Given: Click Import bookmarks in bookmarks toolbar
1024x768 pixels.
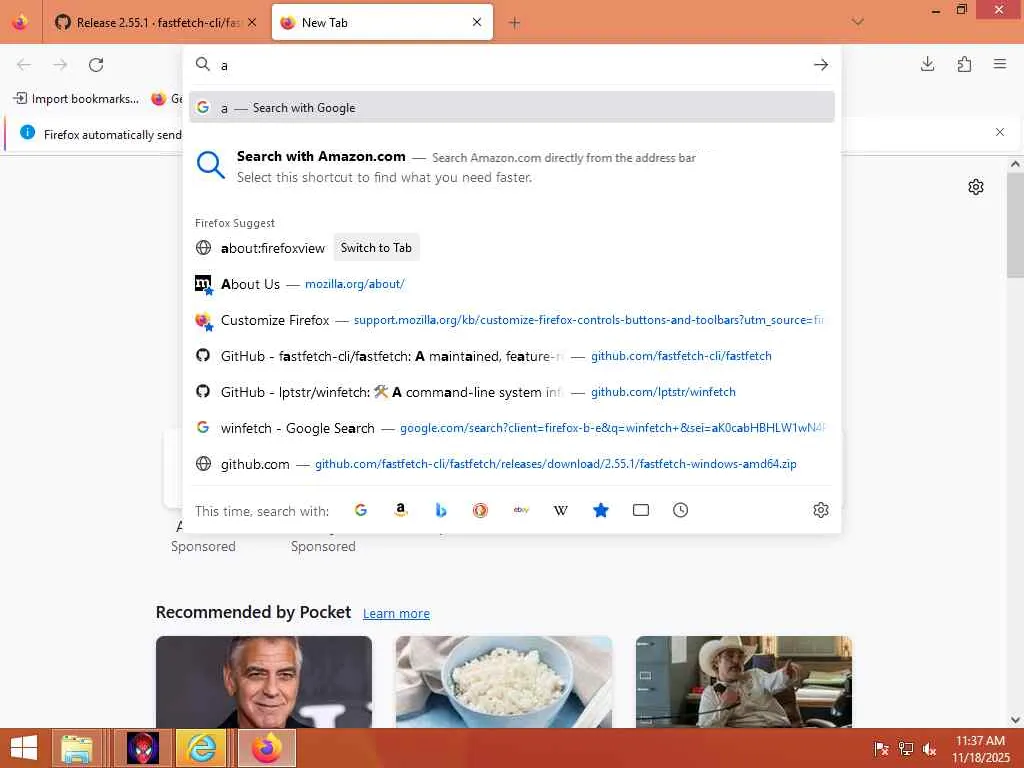Looking at the screenshot, I should point(76,99).
